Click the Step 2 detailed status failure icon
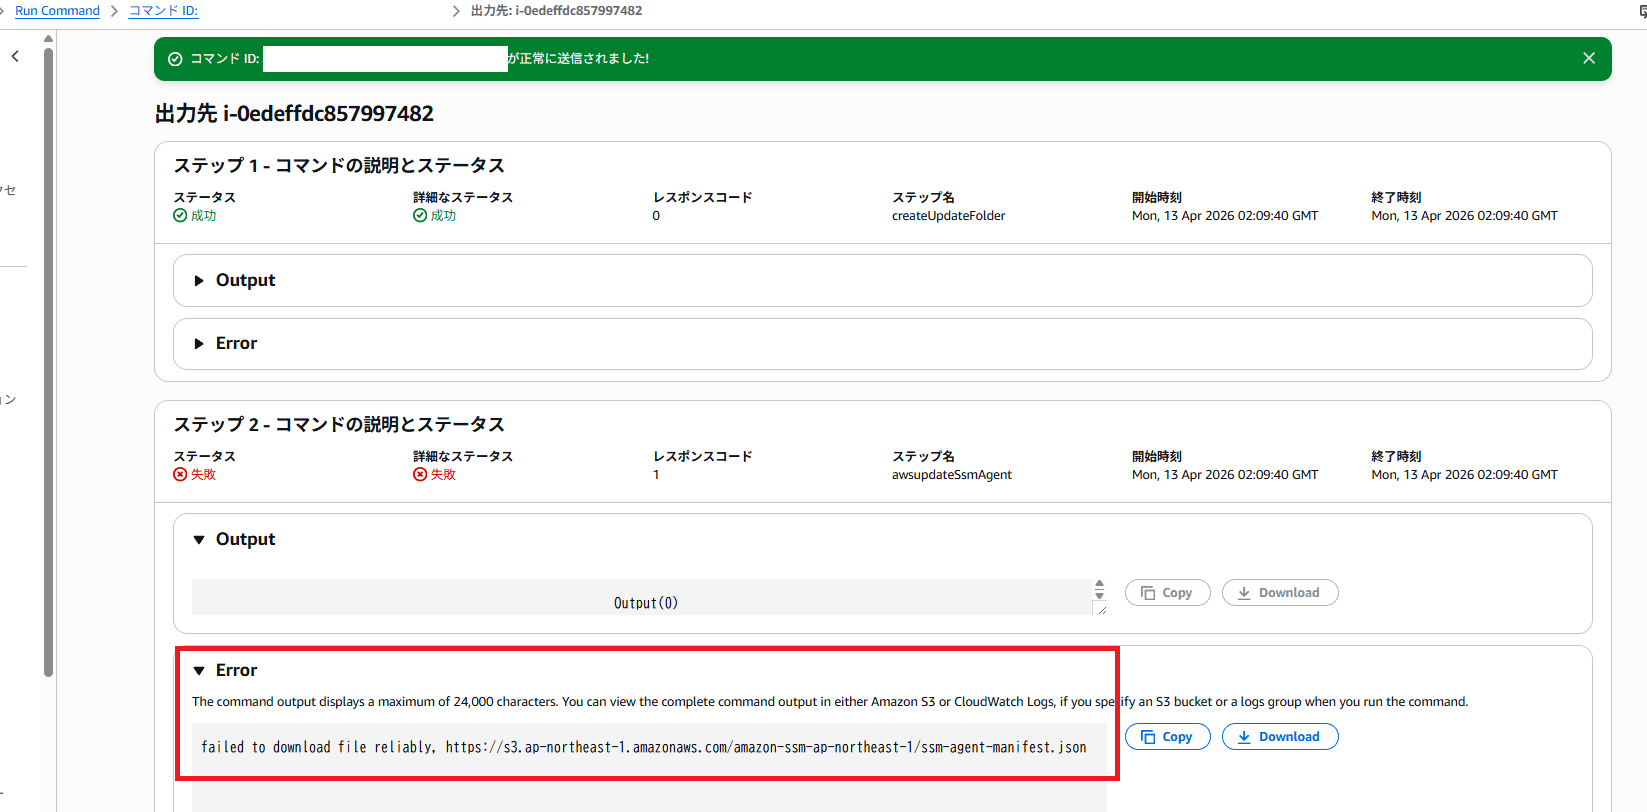 (x=420, y=475)
